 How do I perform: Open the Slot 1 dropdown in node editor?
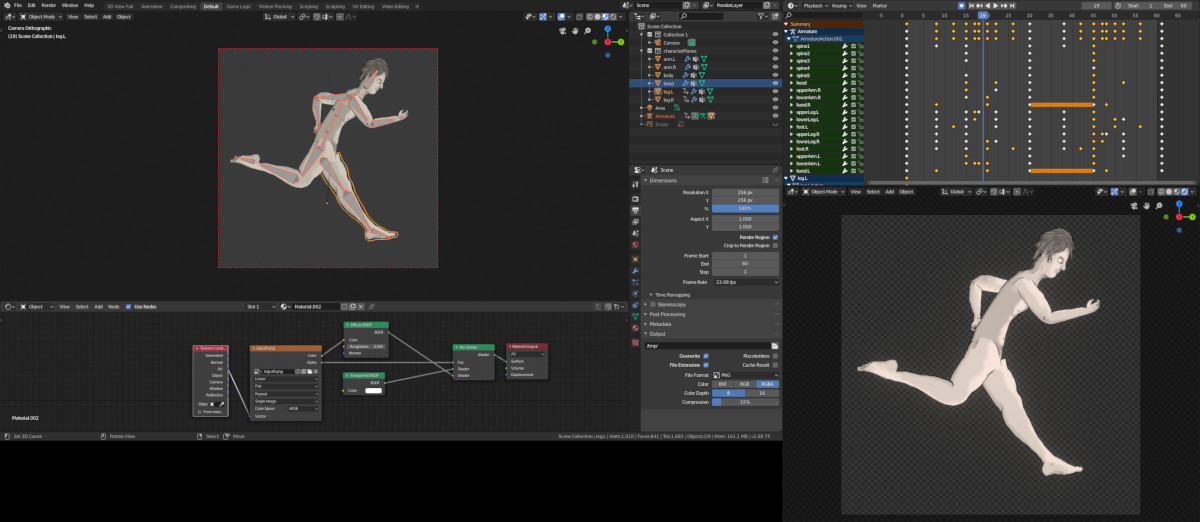(260, 306)
